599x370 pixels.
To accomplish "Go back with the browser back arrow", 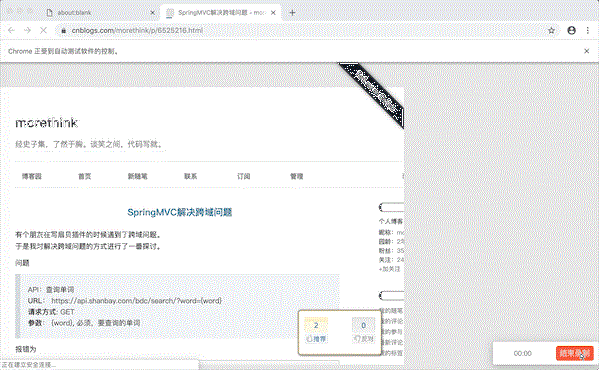I will 11,30.
